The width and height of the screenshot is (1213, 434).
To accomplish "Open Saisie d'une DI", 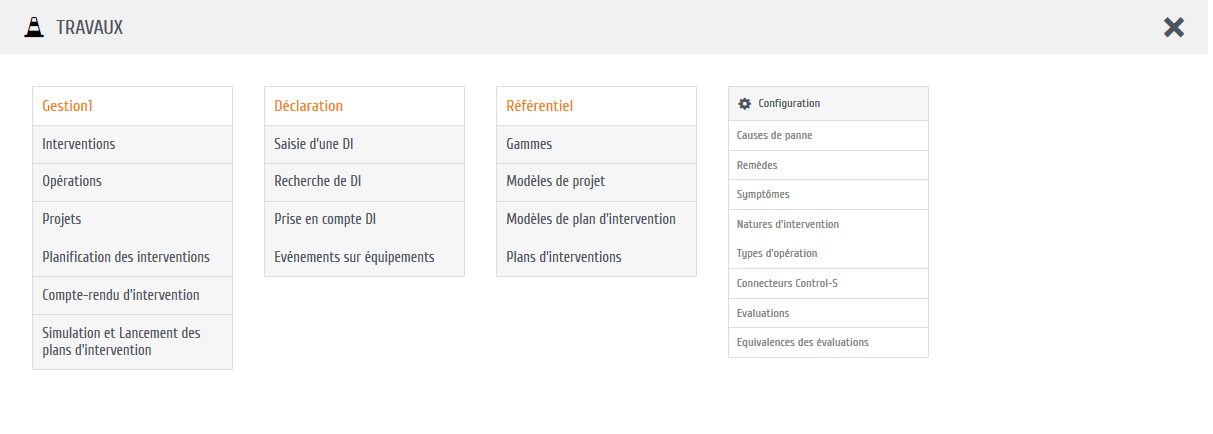I will [314, 144].
